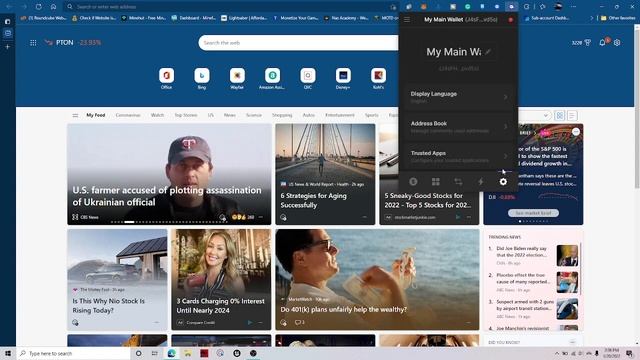Open the Other favorites folder

point(618,18)
